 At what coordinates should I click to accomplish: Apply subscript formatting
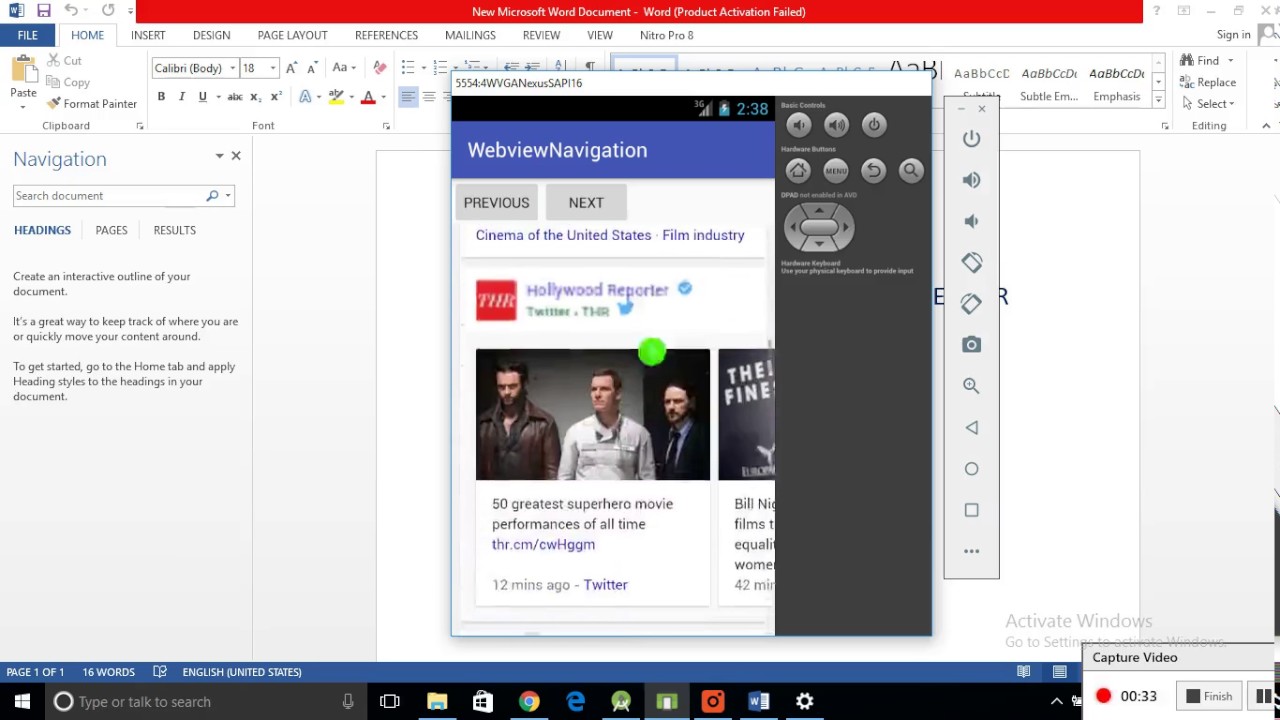tap(255, 97)
